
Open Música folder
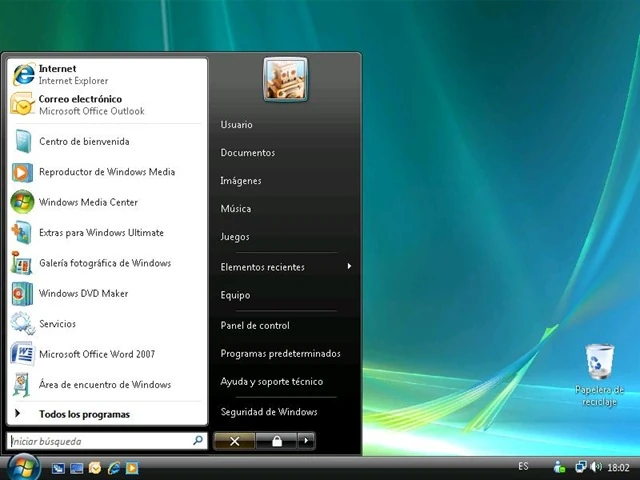coord(236,209)
